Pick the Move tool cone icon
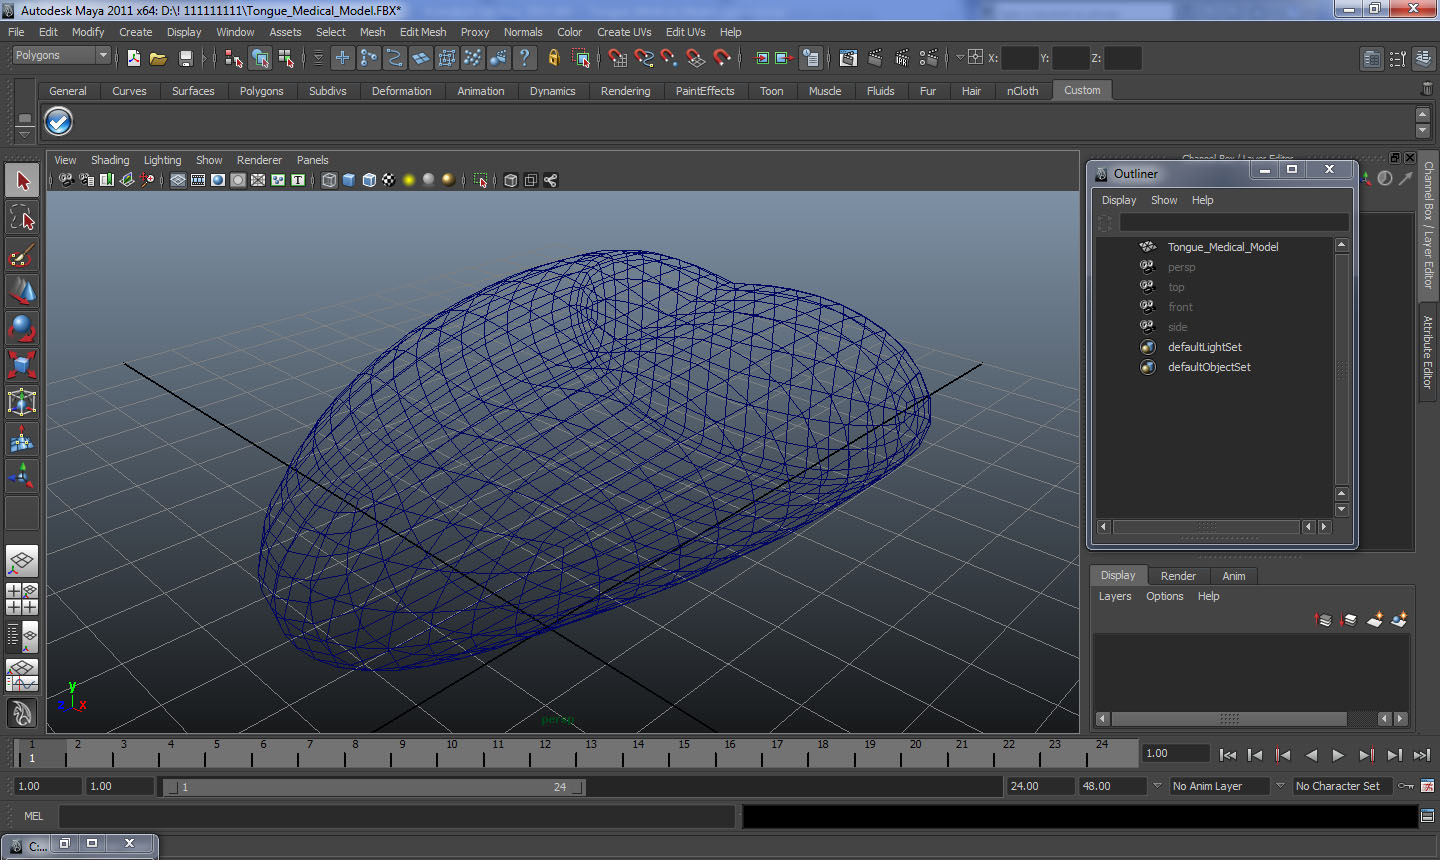Viewport: 1440px width, 860px height. [22, 291]
